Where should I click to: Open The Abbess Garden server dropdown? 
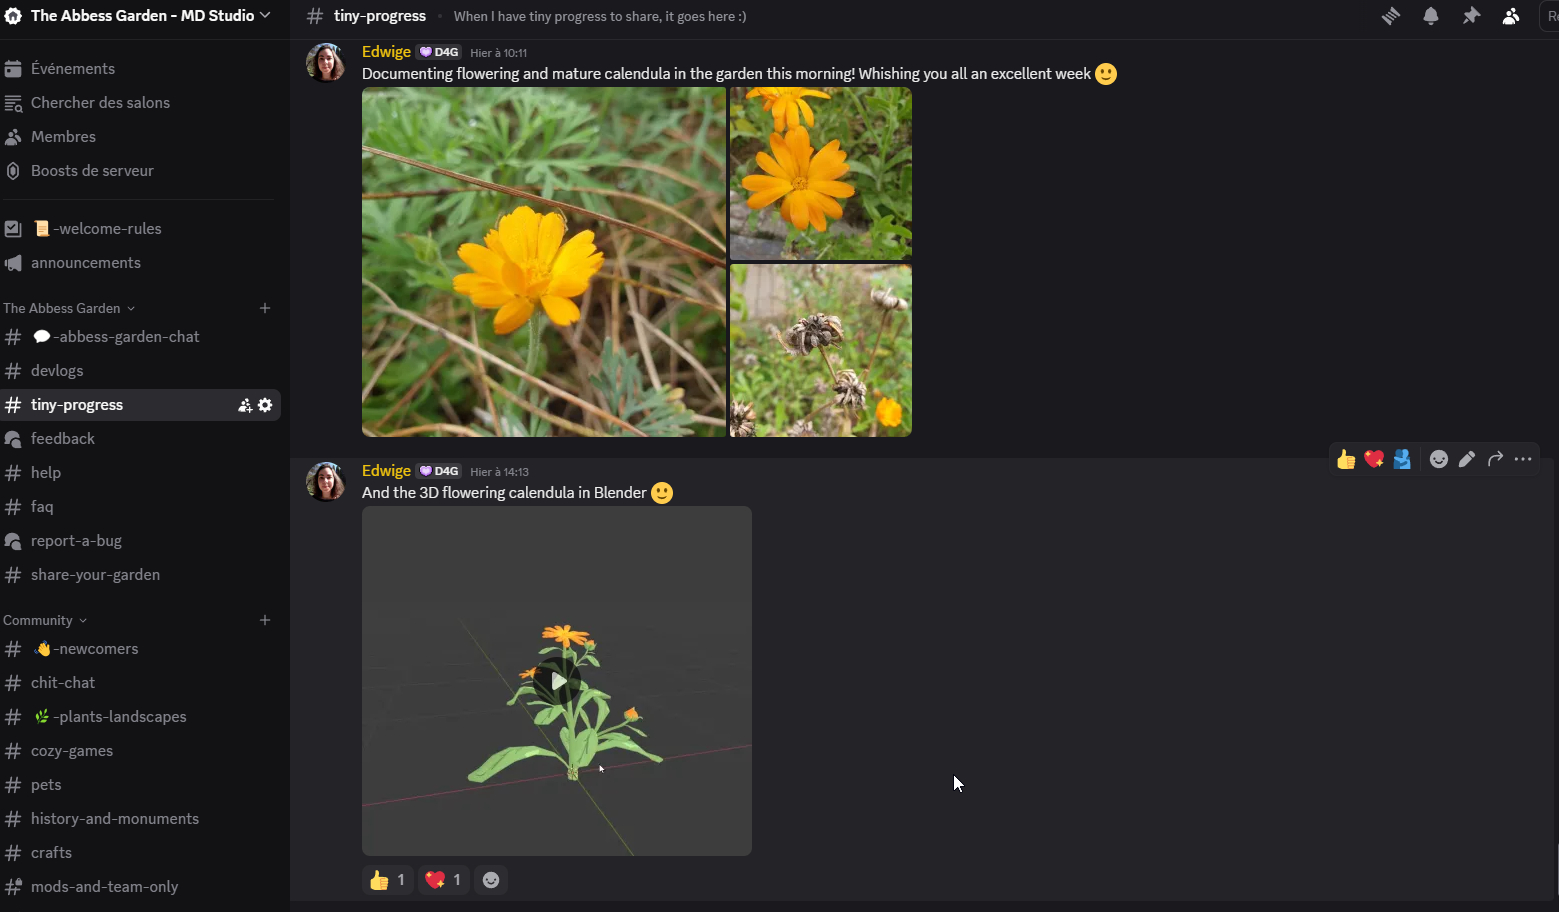click(140, 16)
